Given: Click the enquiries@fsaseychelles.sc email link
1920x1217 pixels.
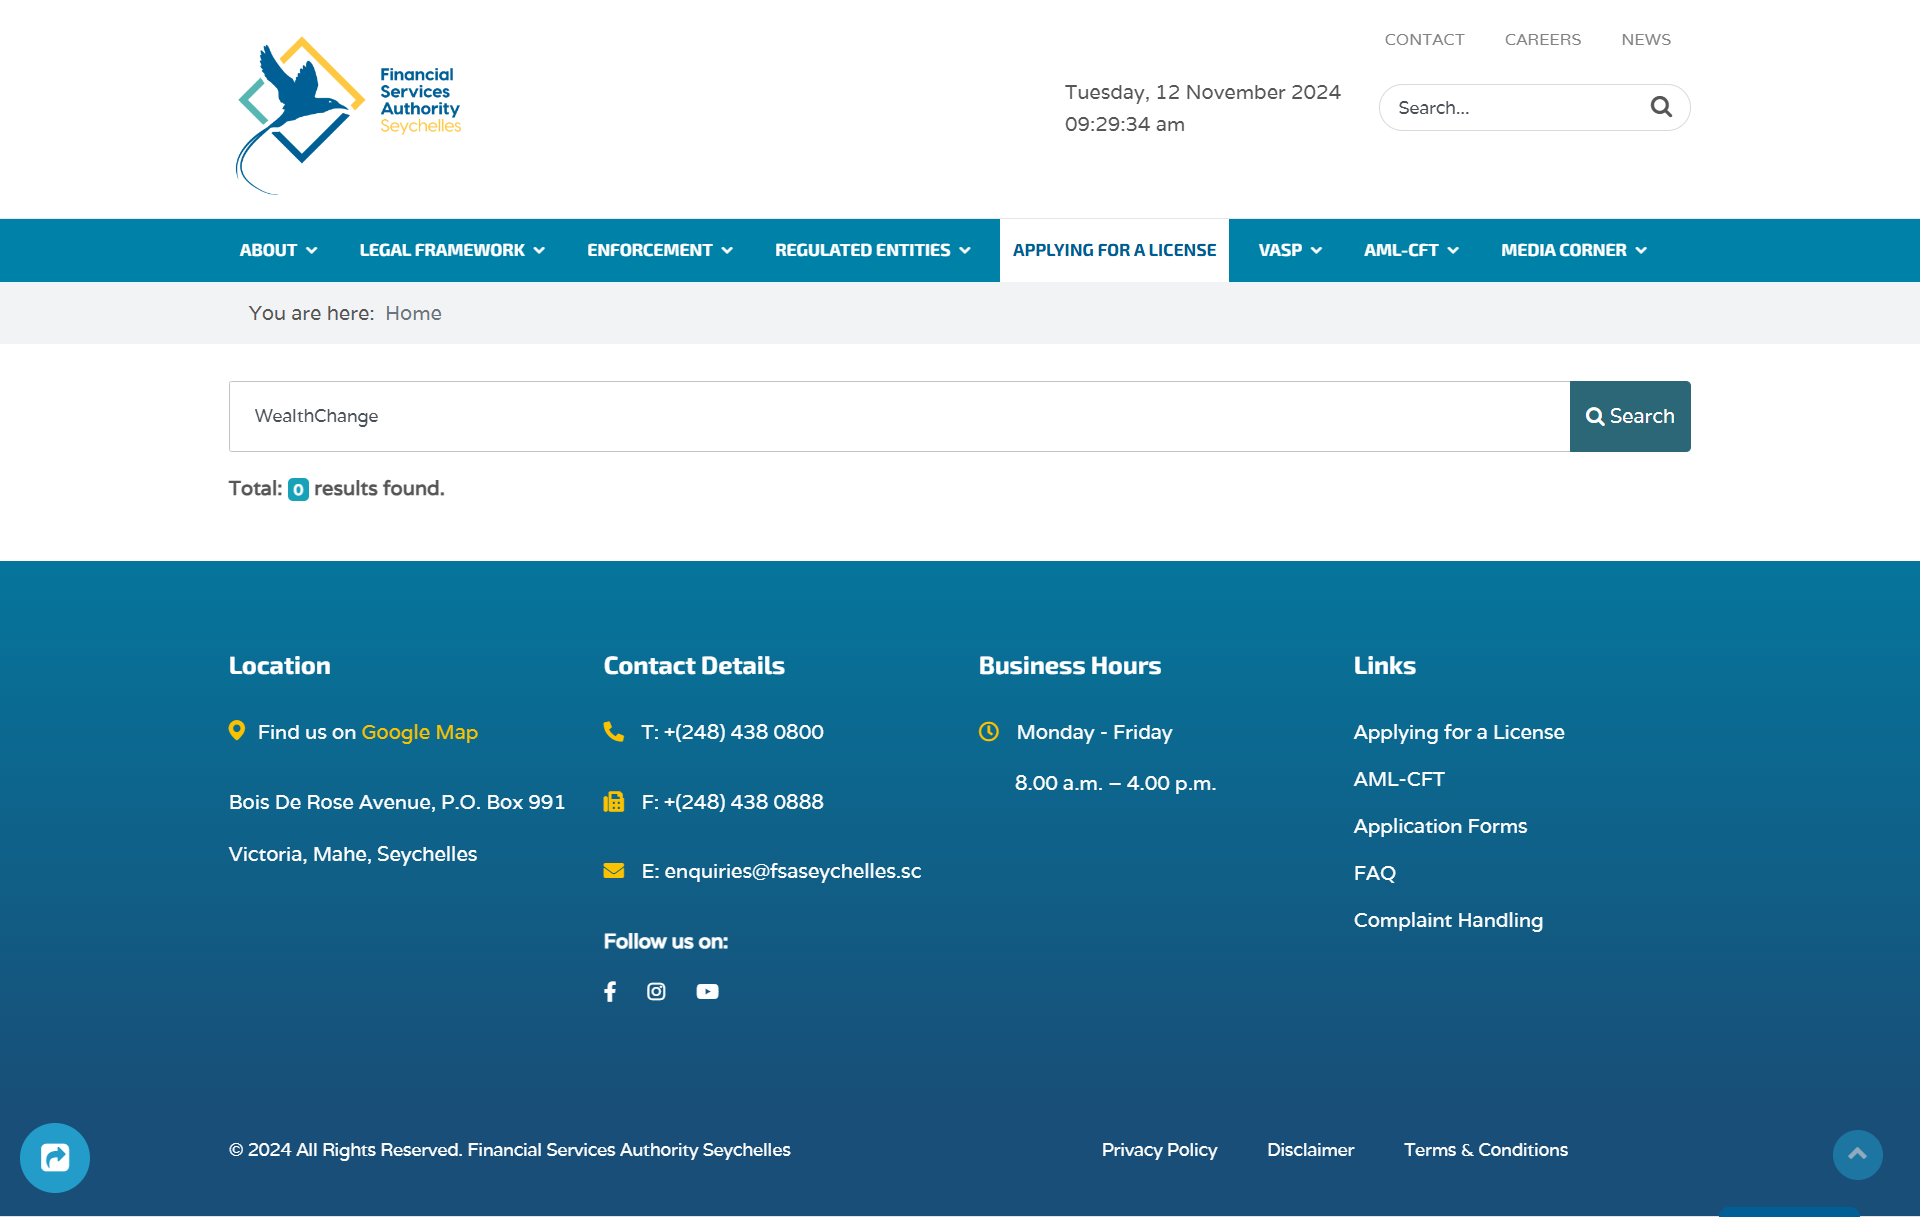Looking at the screenshot, I should (793, 871).
